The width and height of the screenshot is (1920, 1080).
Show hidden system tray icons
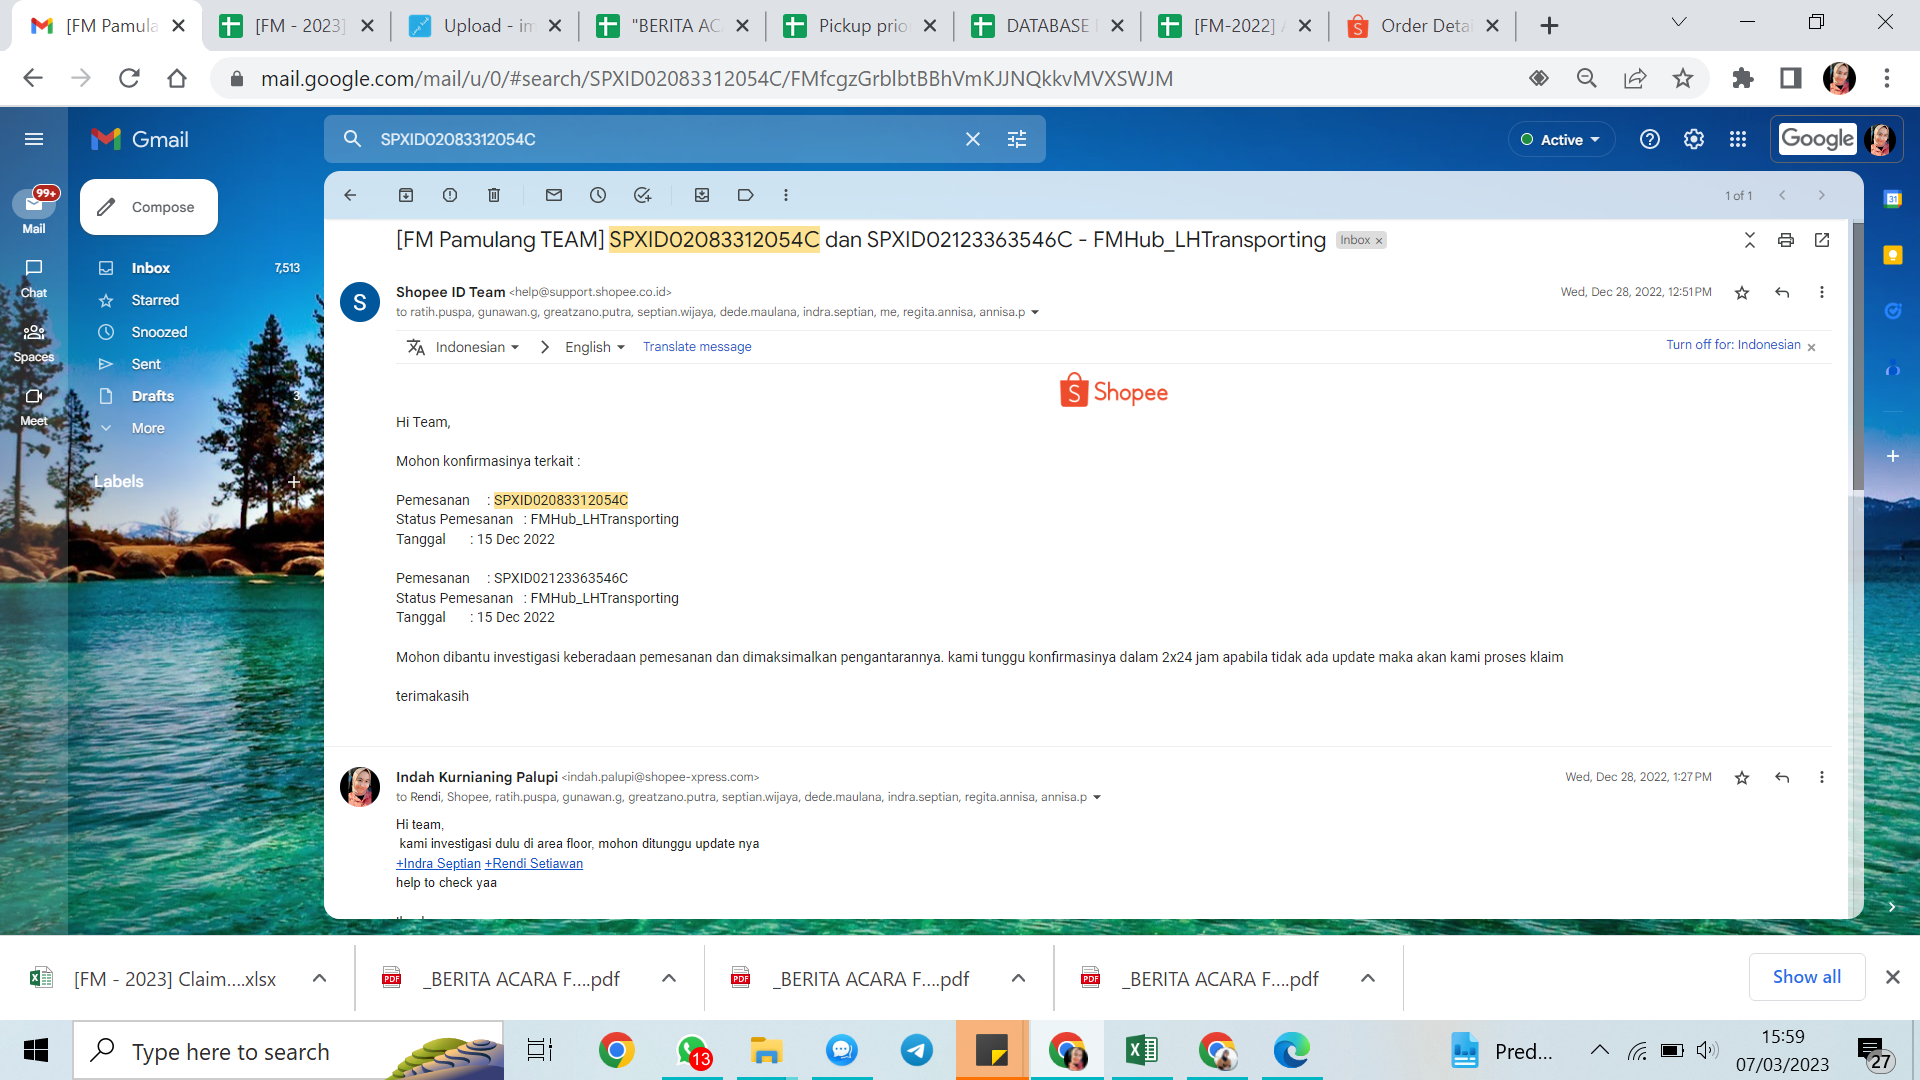pos(1600,1050)
